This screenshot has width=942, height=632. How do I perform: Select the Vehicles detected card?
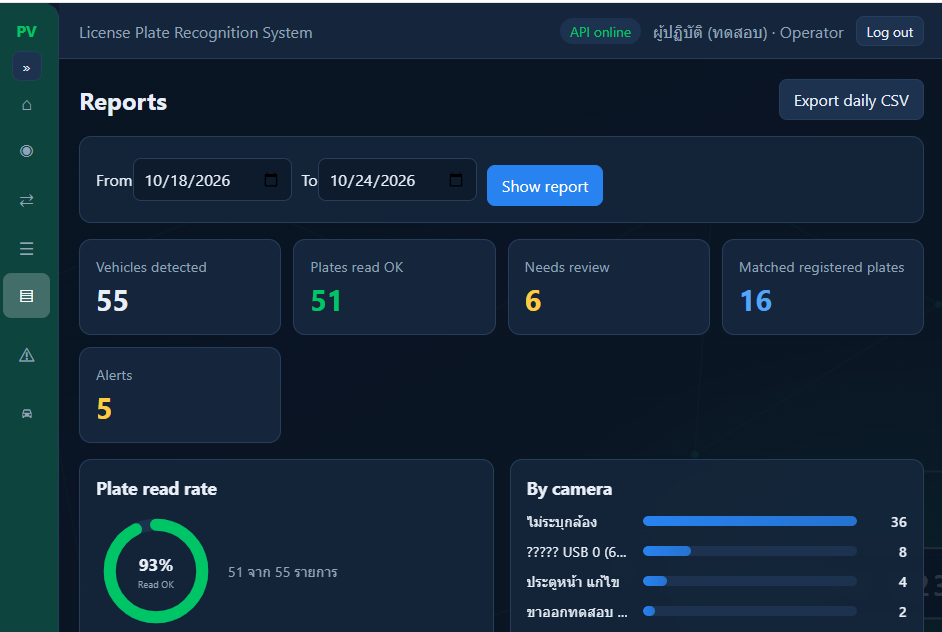click(x=180, y=287)
